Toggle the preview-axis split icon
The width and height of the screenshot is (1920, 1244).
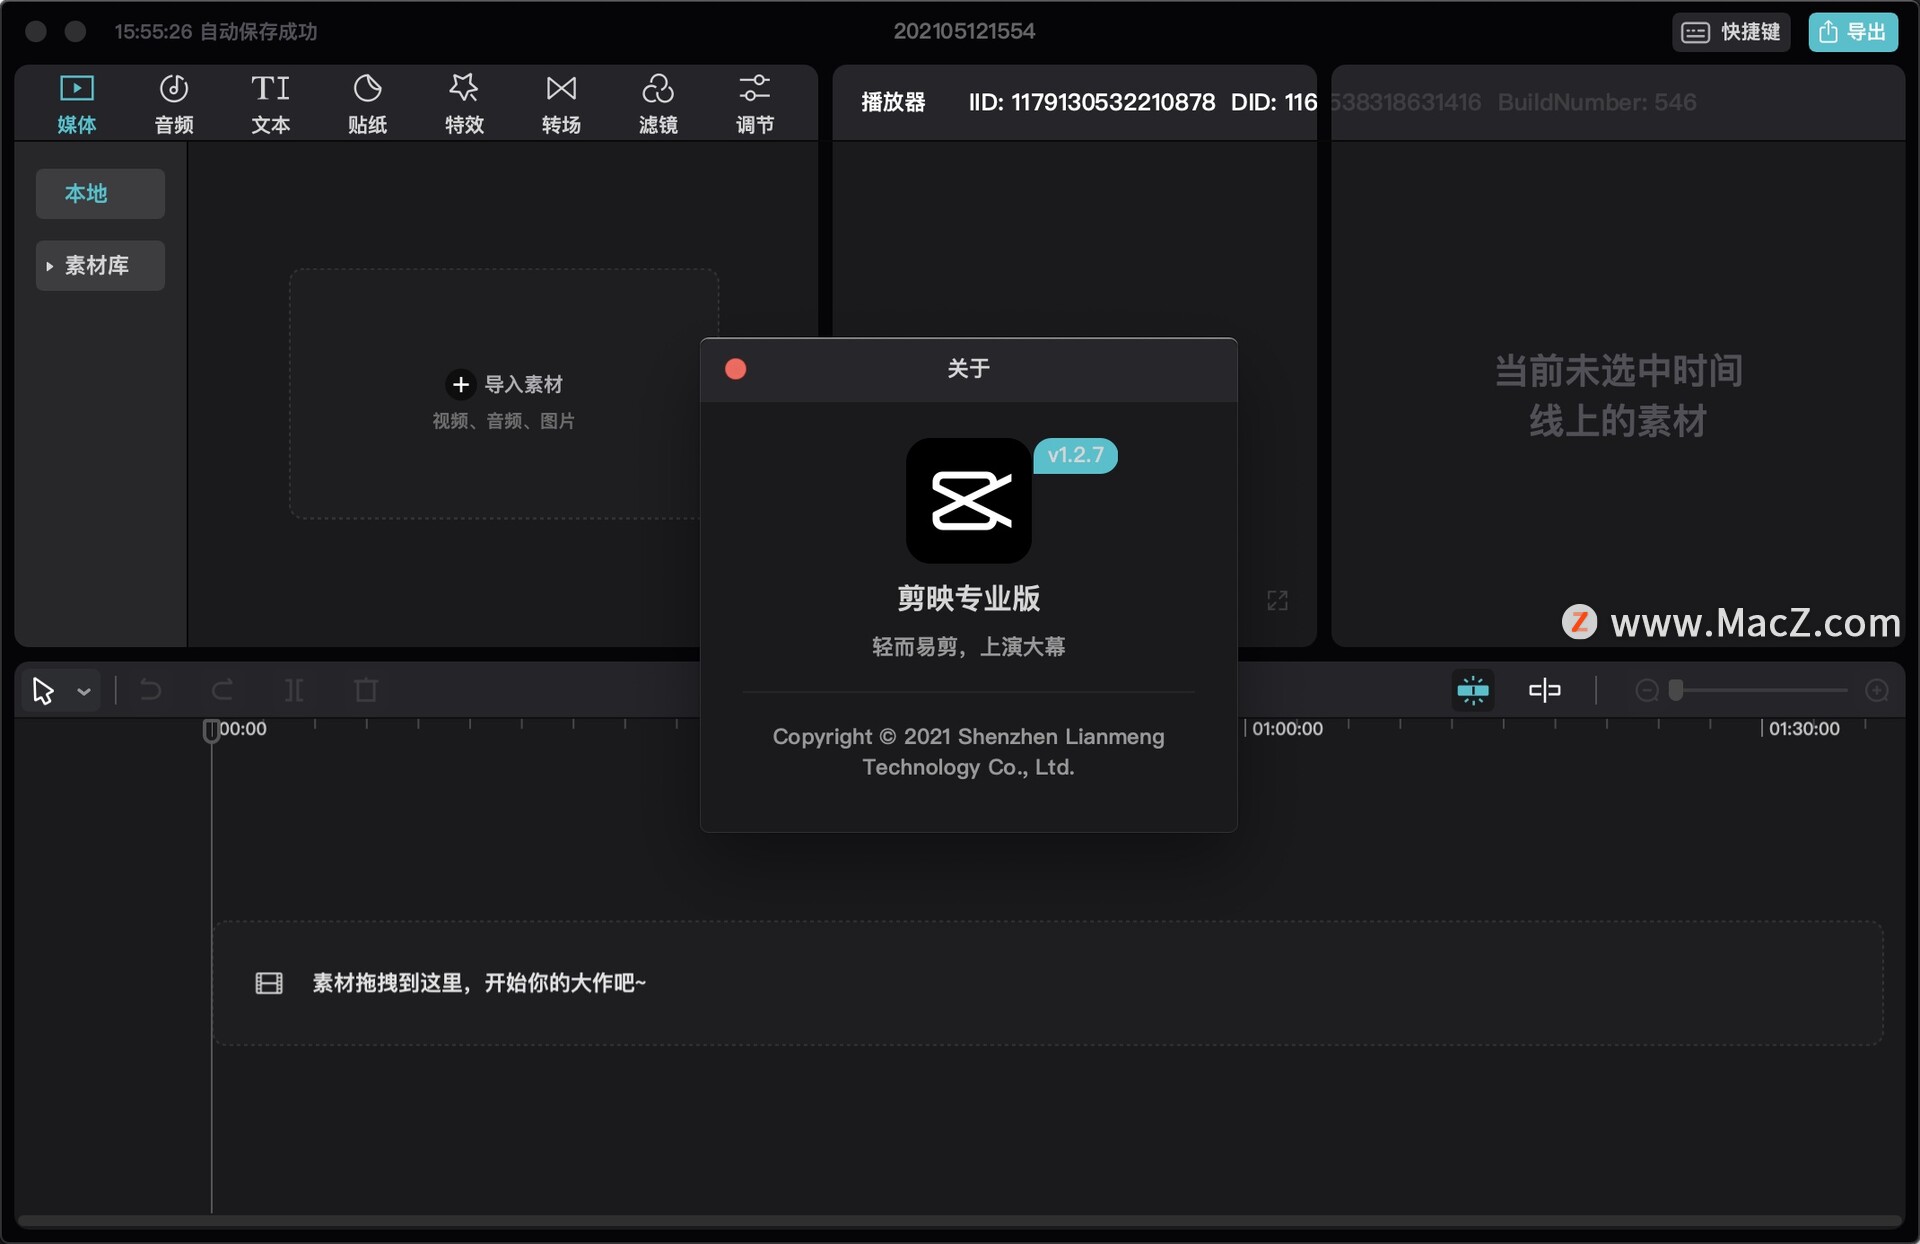pyautogui.click(x=1545, y=690)
